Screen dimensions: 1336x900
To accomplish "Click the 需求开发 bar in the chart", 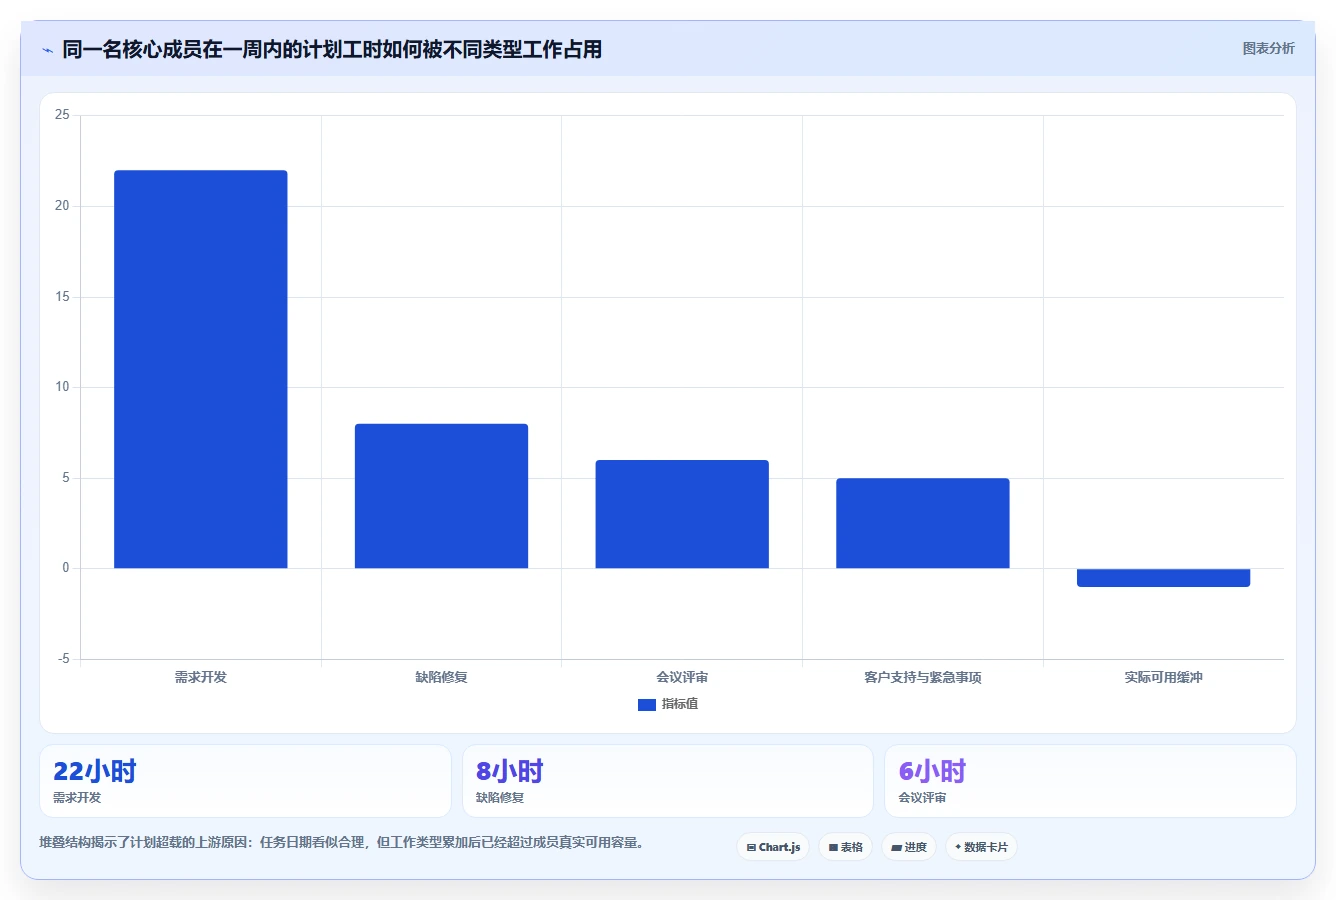I will coord(201,369).
